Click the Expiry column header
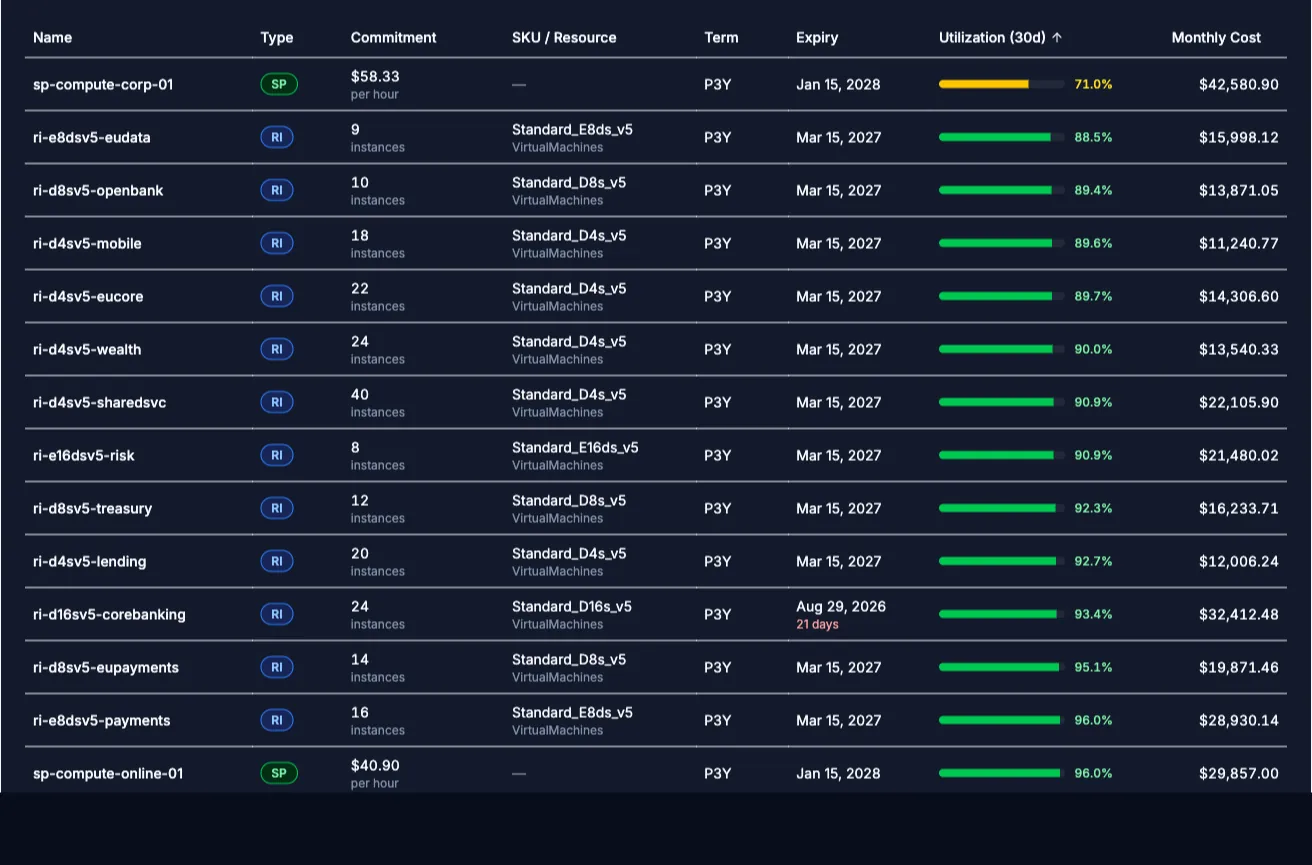This screenshot has width=1312, height=865. pos(817,37)
